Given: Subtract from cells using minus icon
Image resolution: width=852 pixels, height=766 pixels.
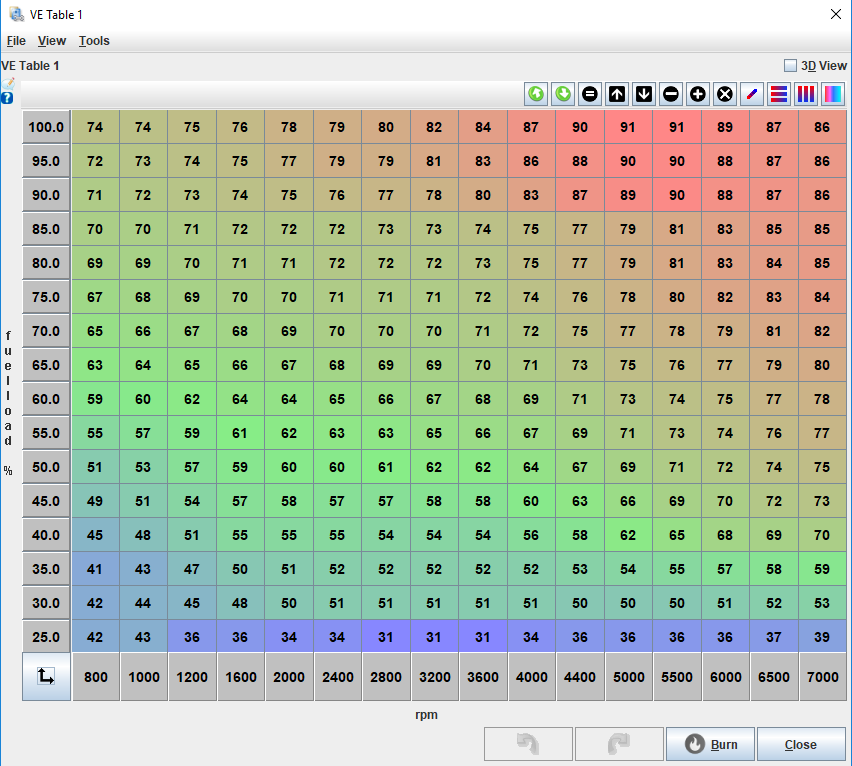Looking at the screenshot, I should coord(670,93).
